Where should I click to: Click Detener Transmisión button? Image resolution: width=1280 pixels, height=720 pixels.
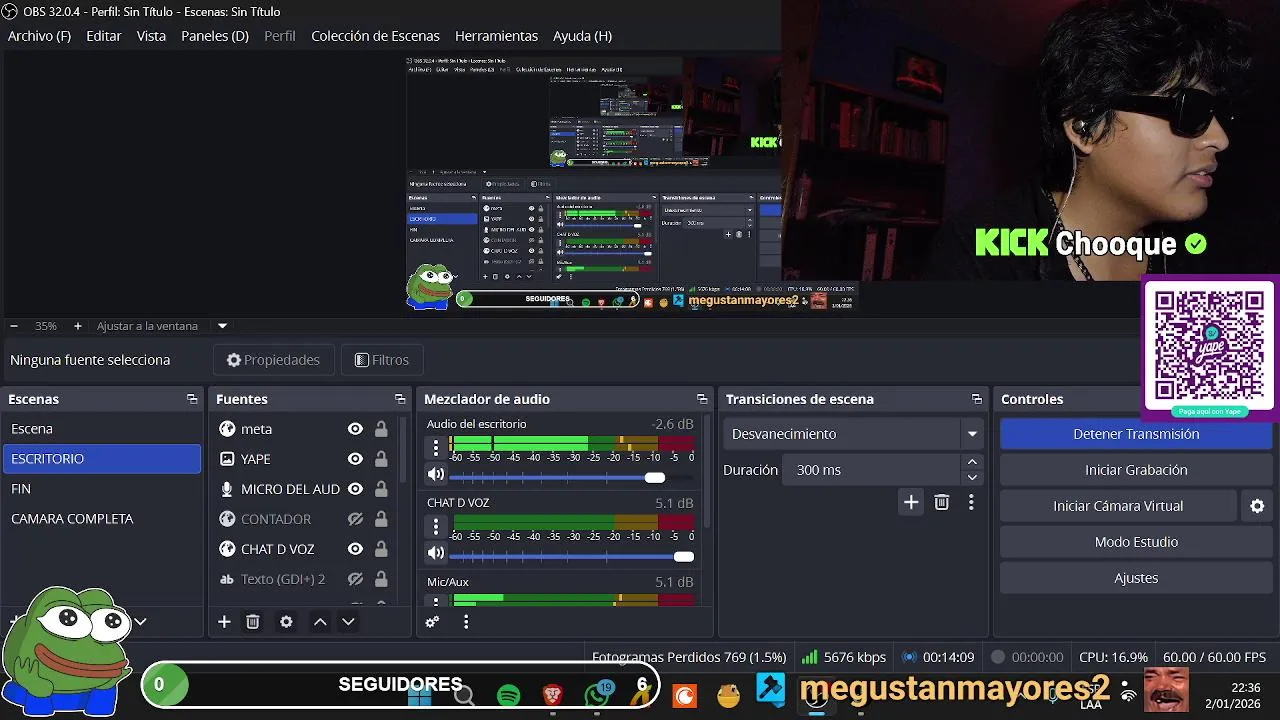tap(1136, 434)
